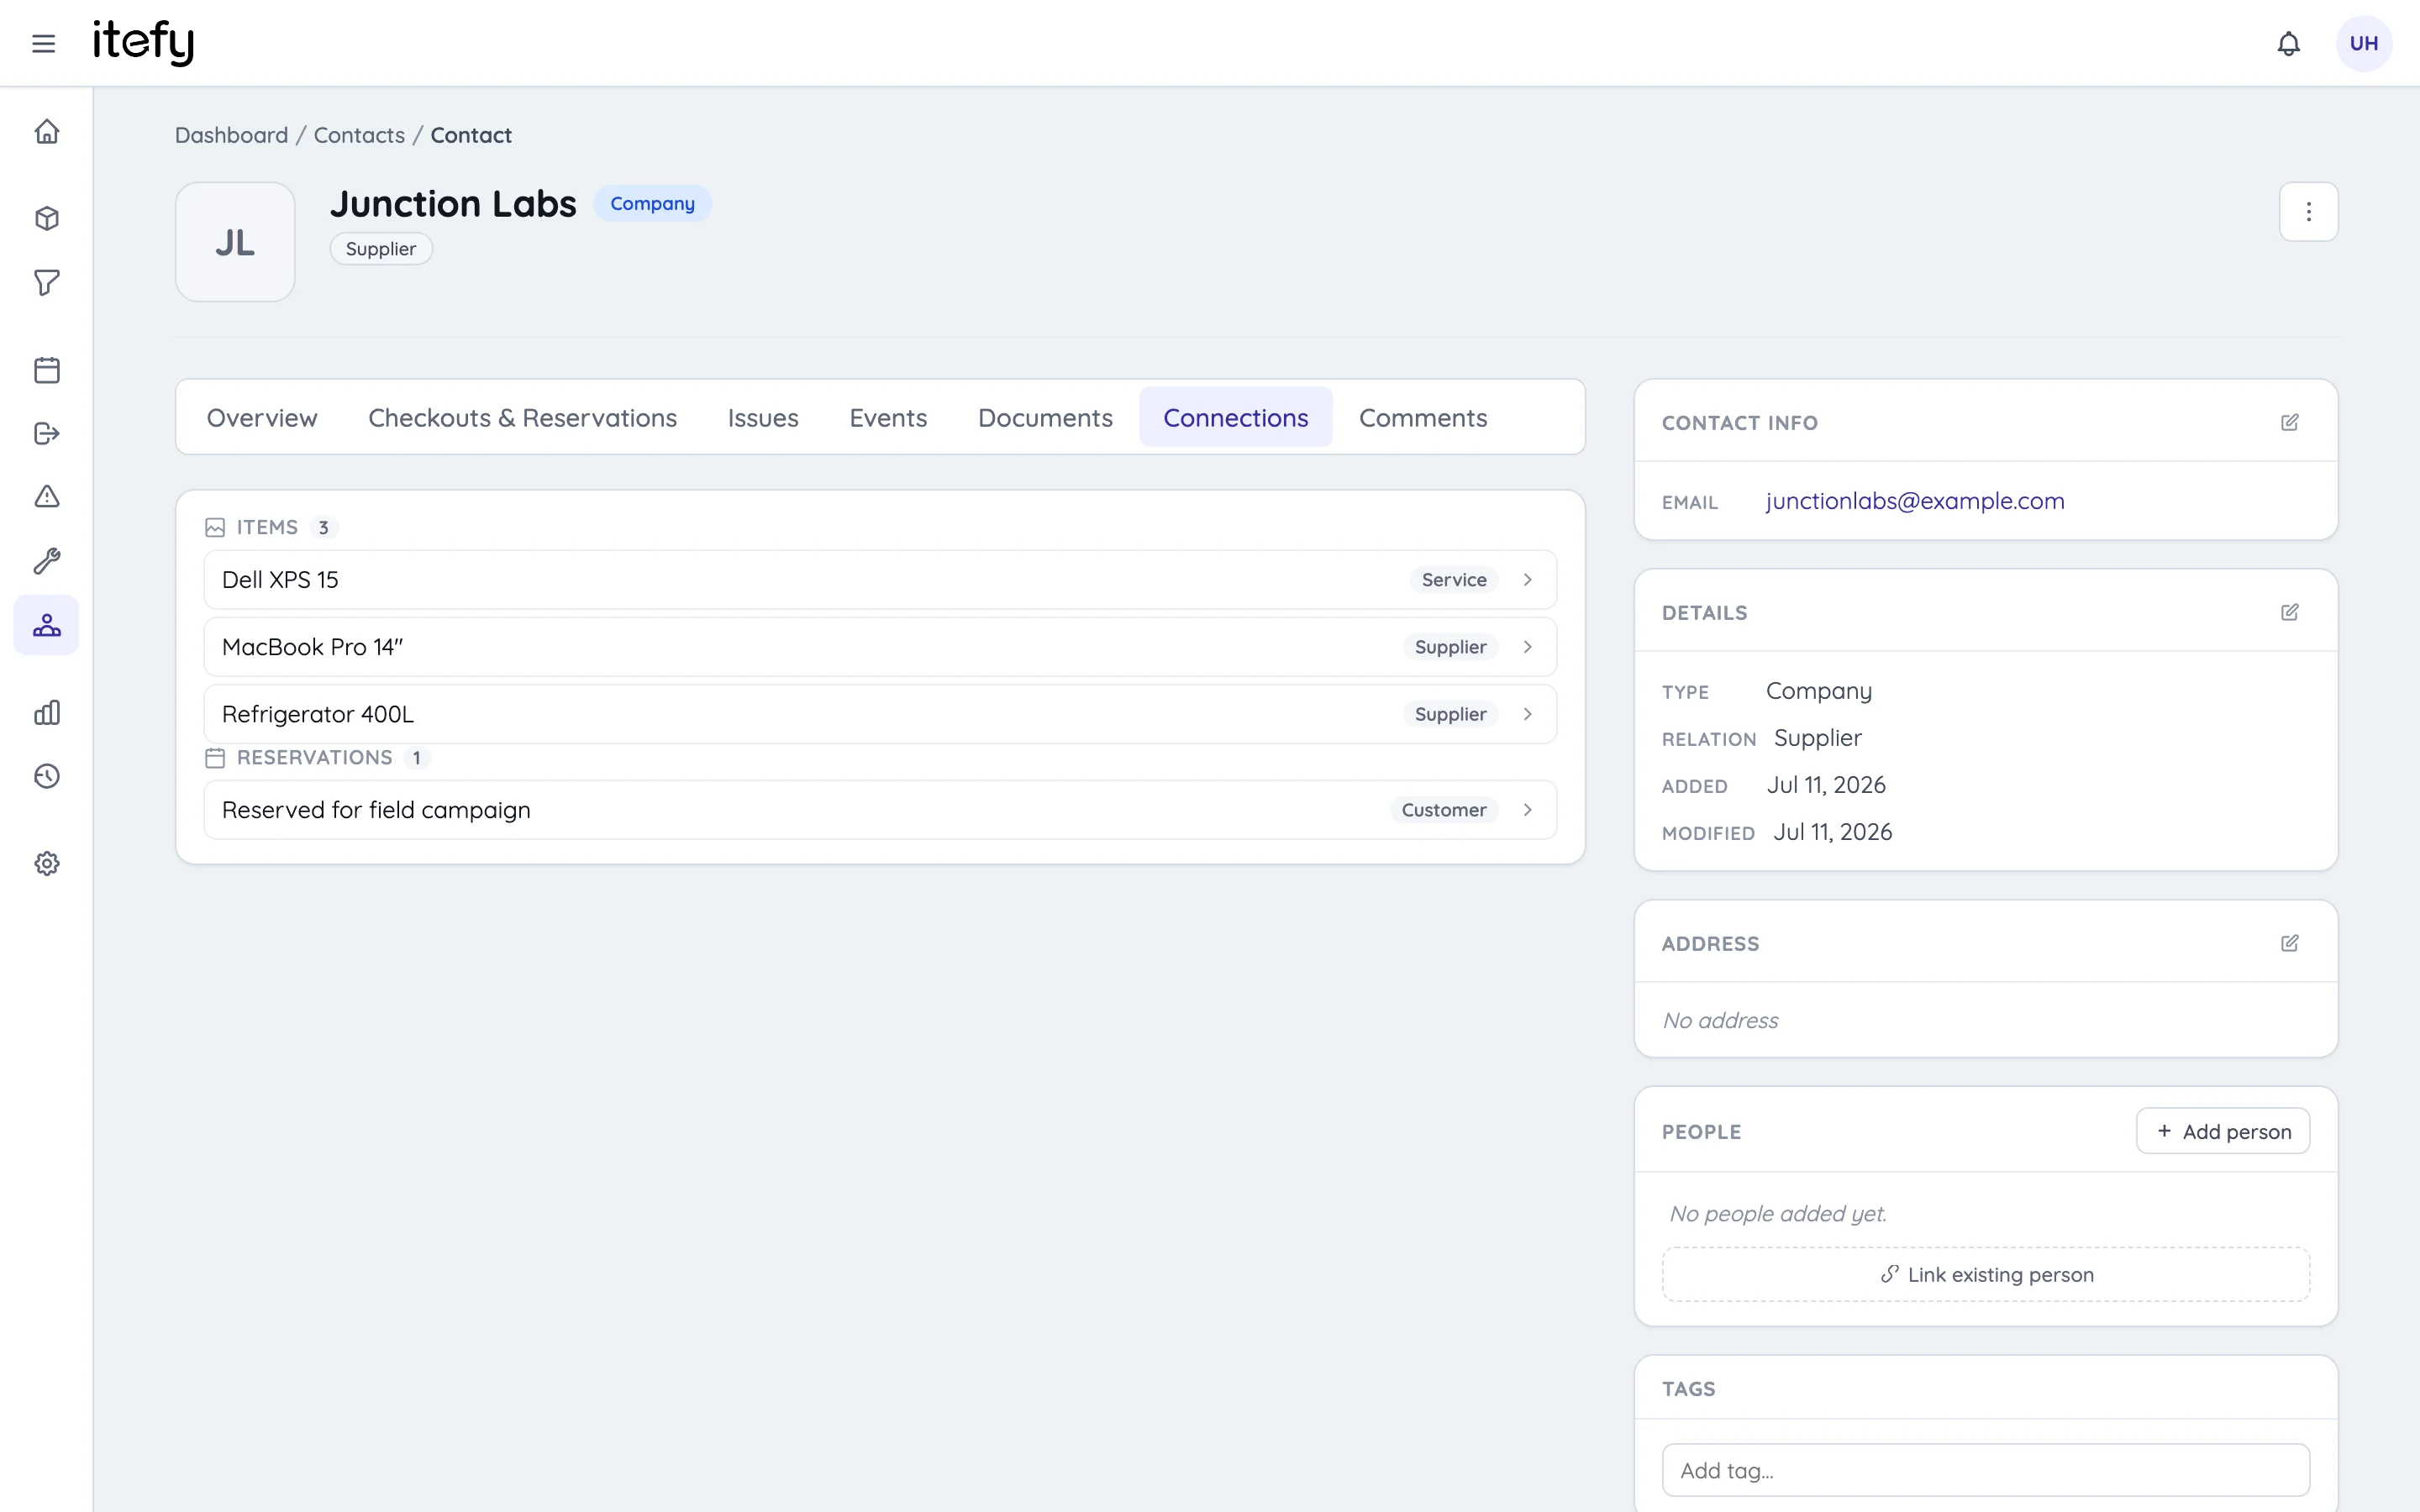Viewport: 2420px width, 1512px height.
Task: Focus the Add tag input field
Action: pos(1986,1470)
